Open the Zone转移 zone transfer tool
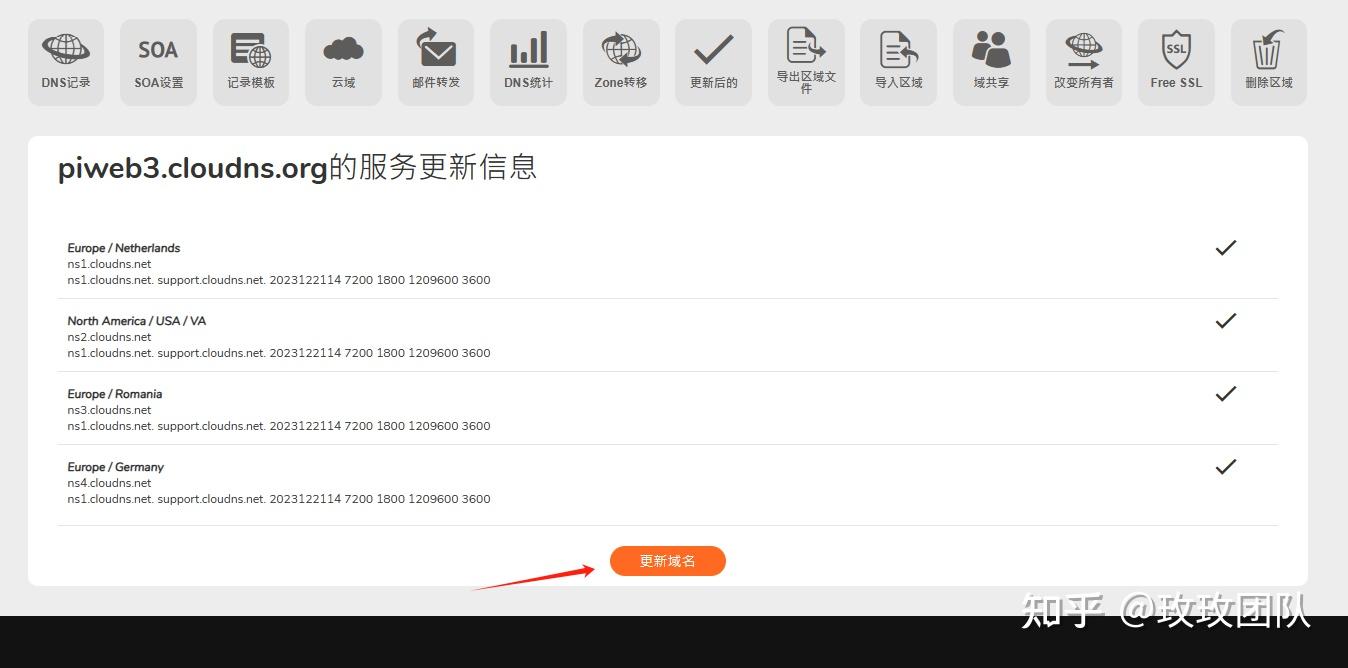Screen dimensions: 1348x668 coord(620,61)
